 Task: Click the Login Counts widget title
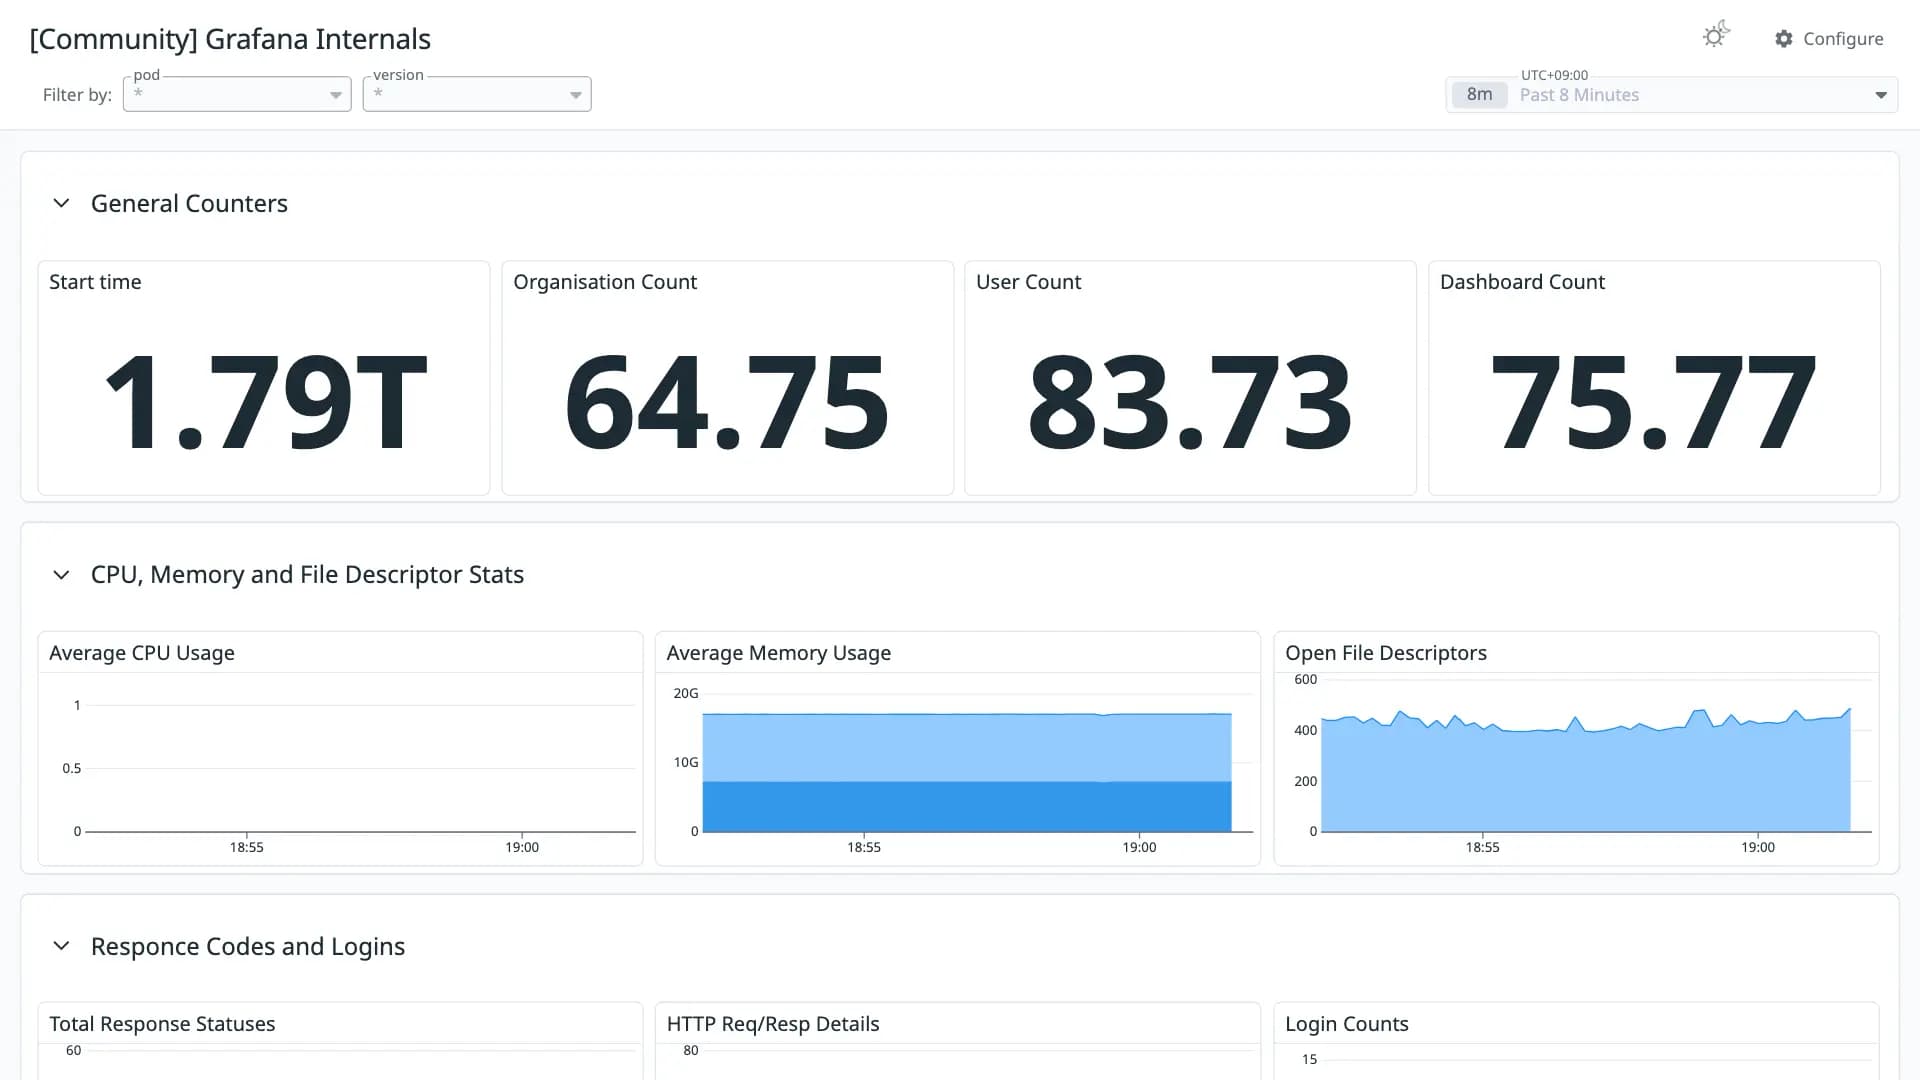[1346, 1024]
